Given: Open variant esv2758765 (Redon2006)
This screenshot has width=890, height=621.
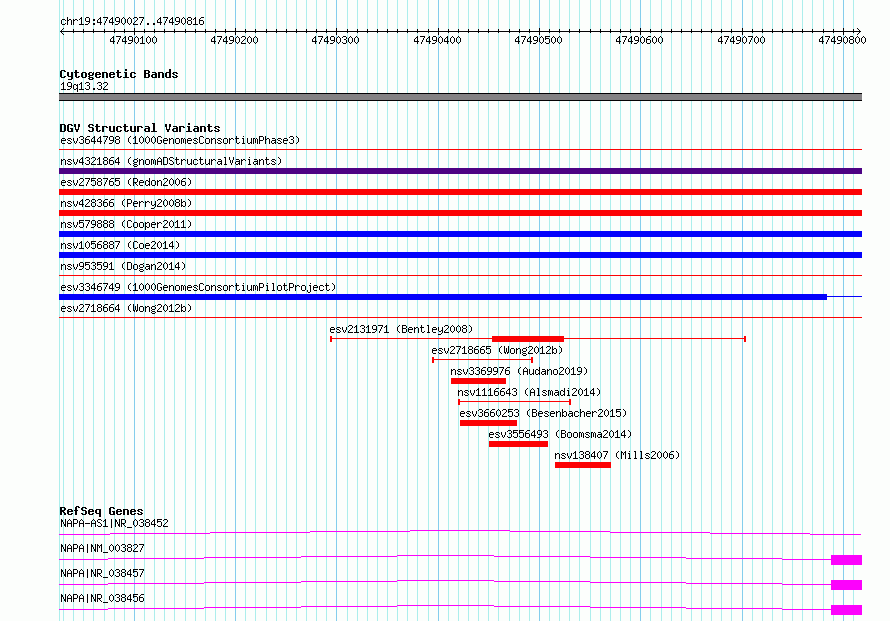Looking at the screenshot, I should point(126,182).
